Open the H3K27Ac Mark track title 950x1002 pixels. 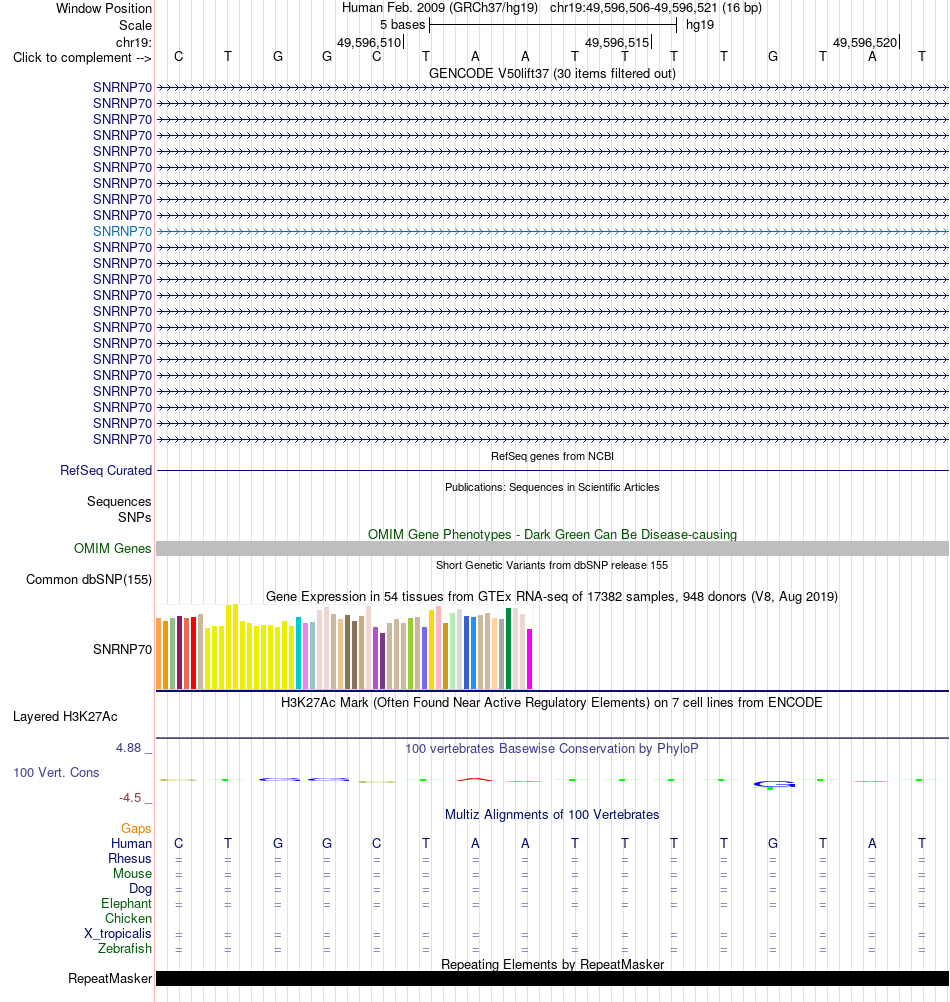552,702
